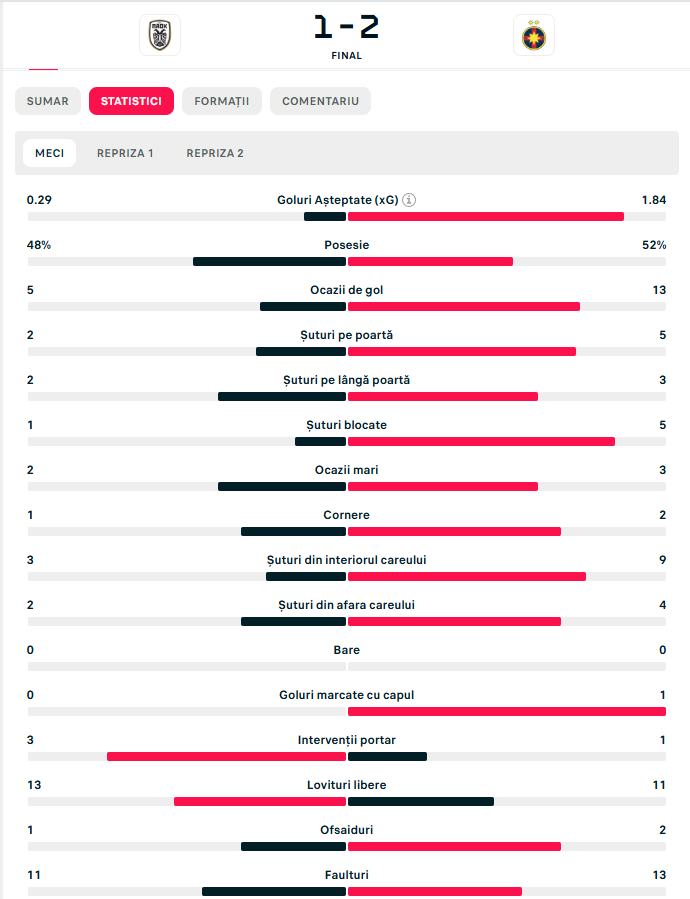Click the PAOK team crest
690x899 pixels.
coord(159,35)
